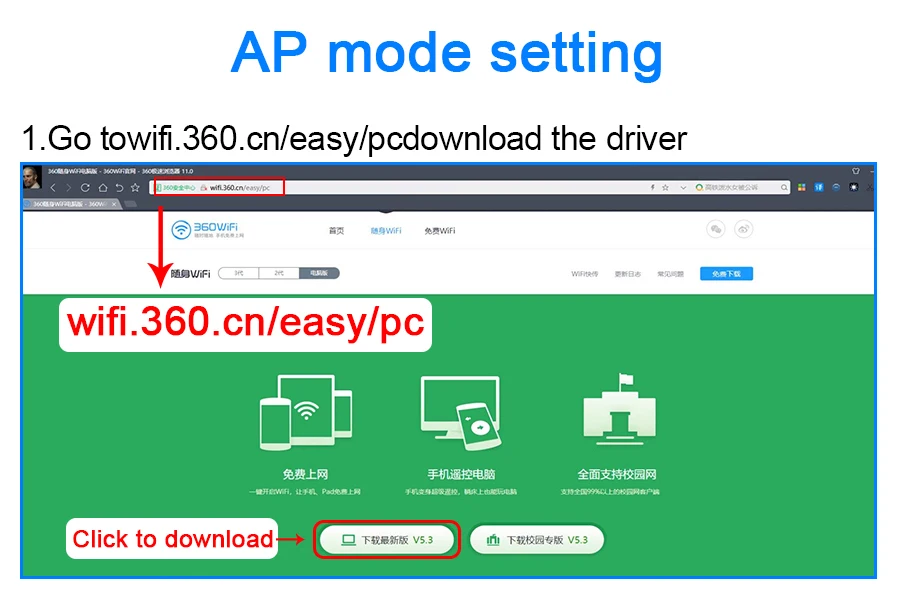
Task: Click the browser Forward arrow
Action: (x=68, y=188)
